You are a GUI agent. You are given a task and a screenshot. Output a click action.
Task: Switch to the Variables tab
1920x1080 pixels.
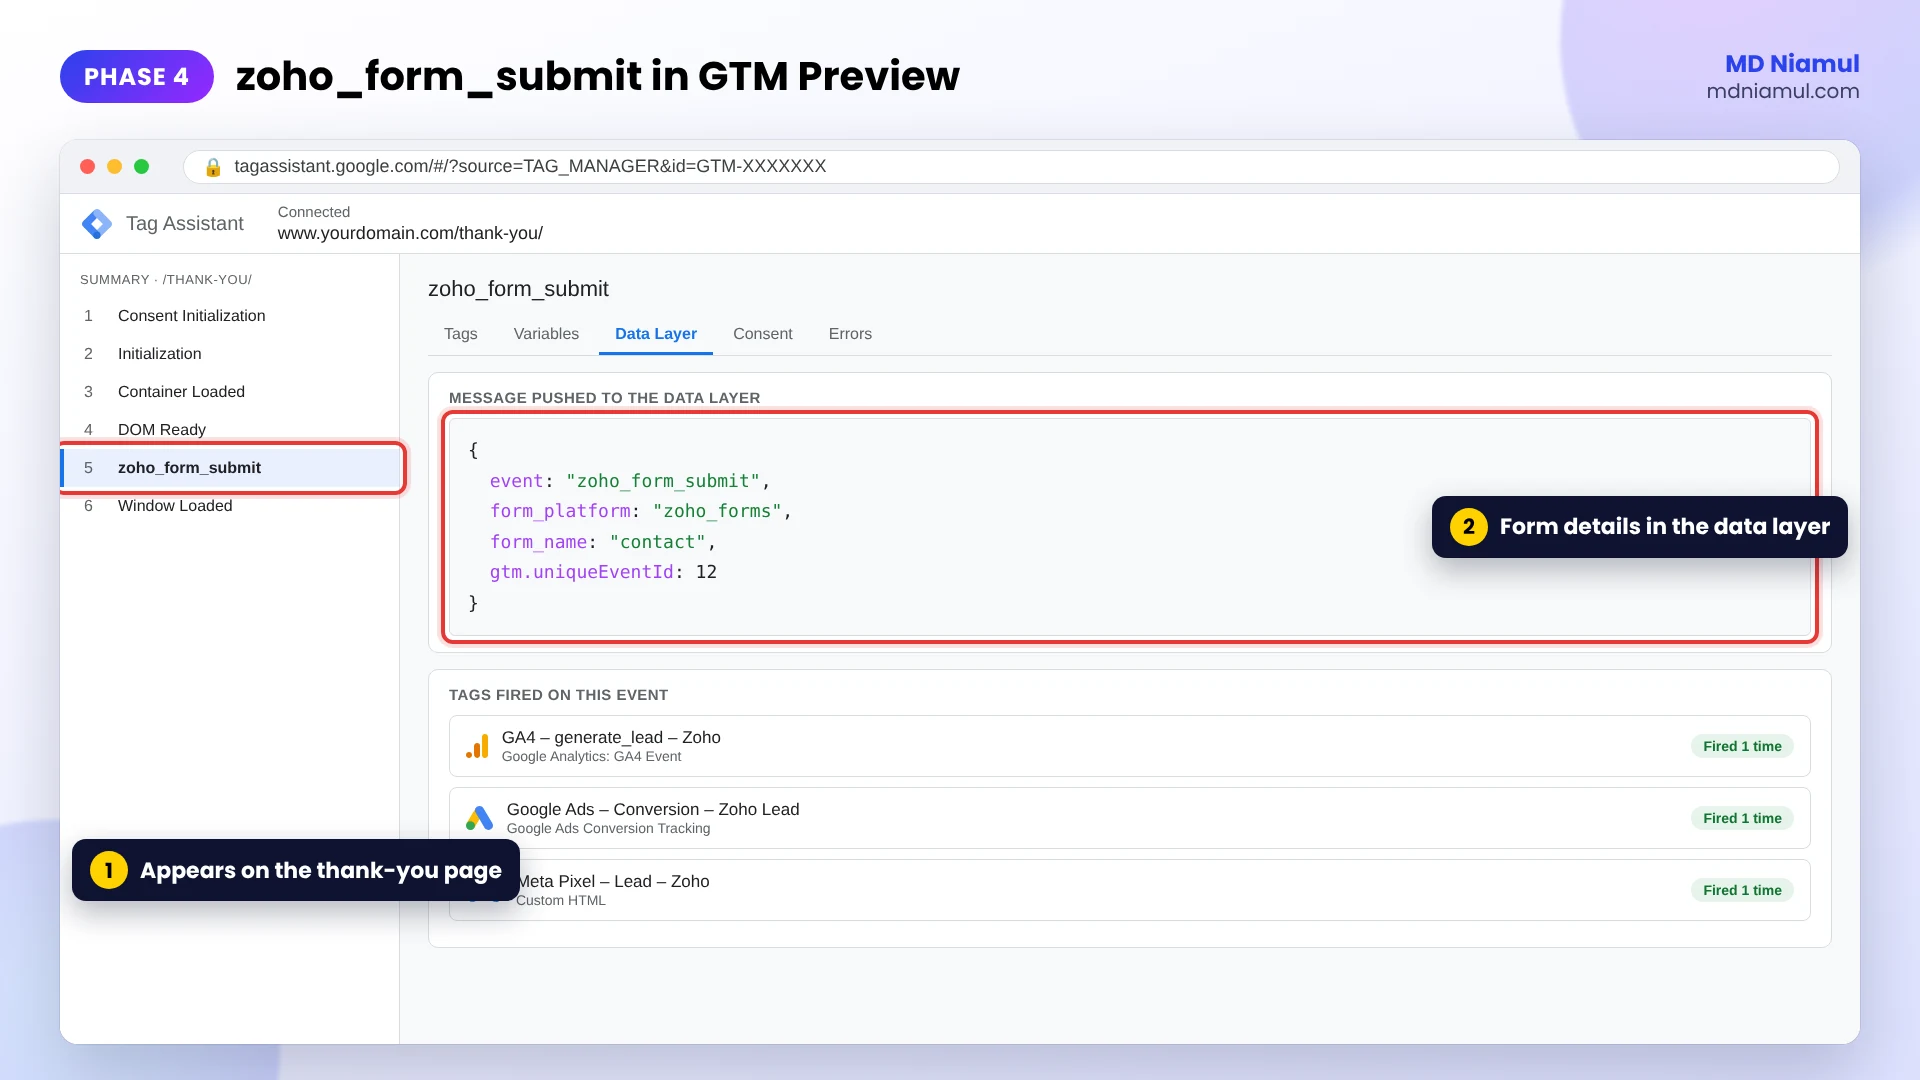pyautogui.click(x=546, y=334)
